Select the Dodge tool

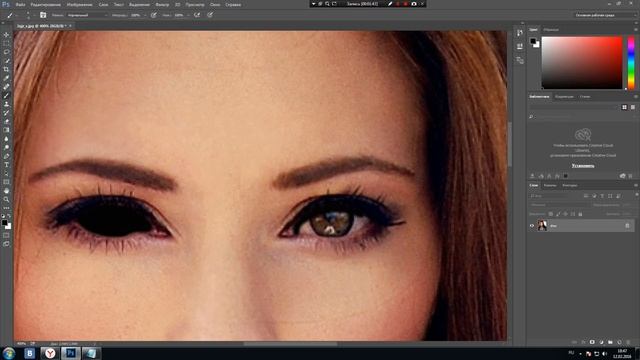point(6,147)
